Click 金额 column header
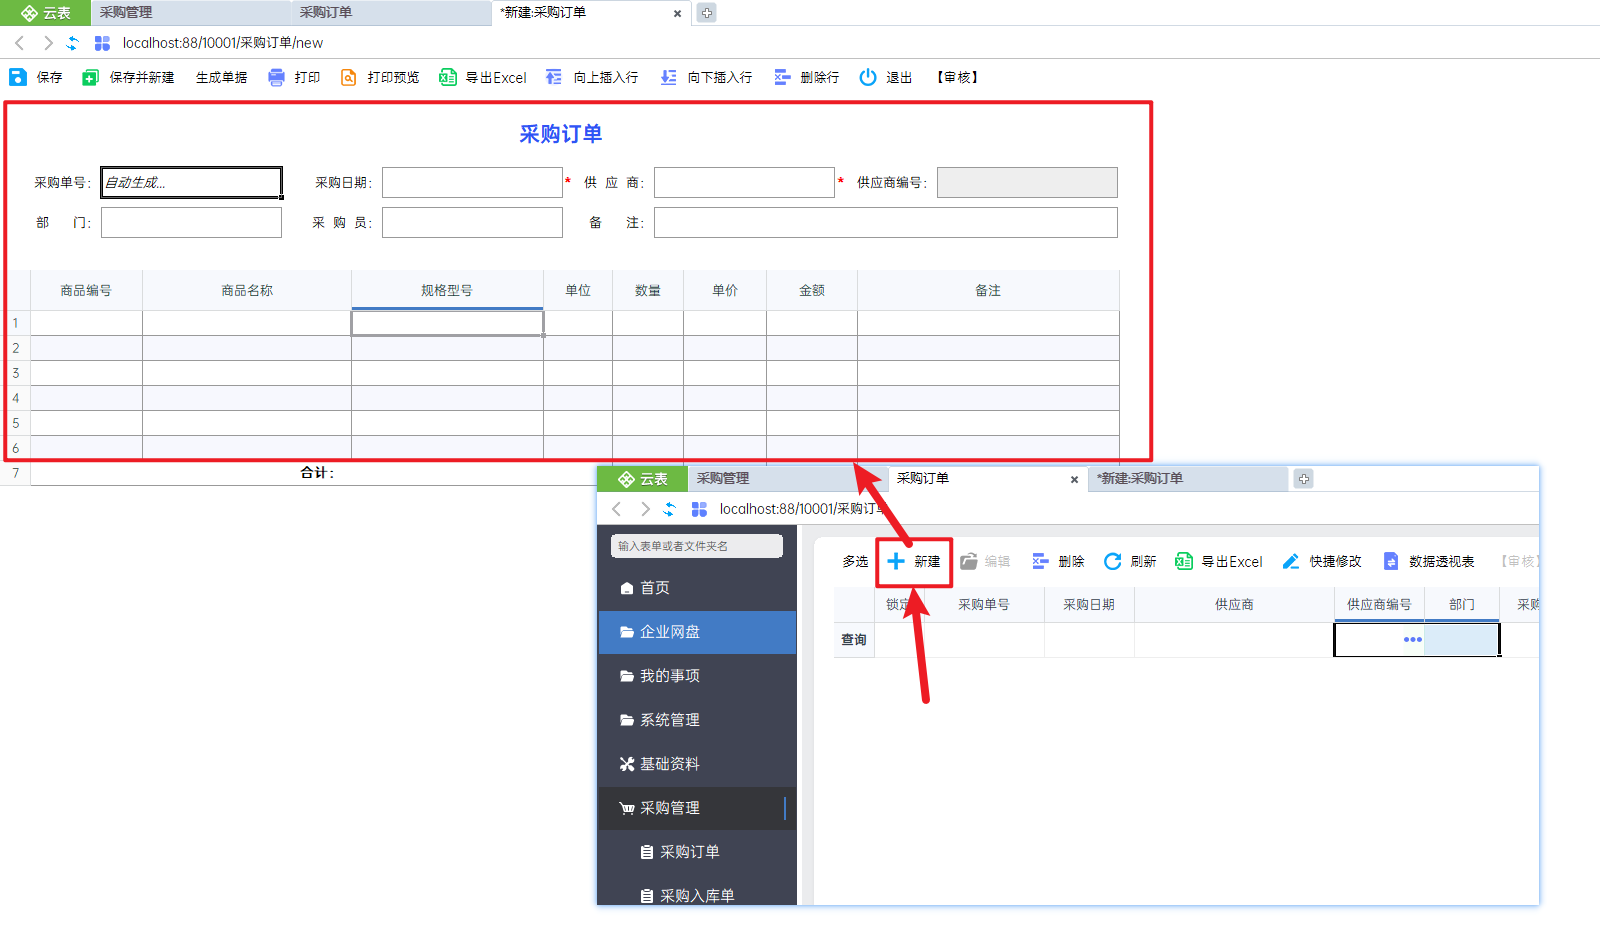Screen dimensions: 1600x950 tap(812, 290)
